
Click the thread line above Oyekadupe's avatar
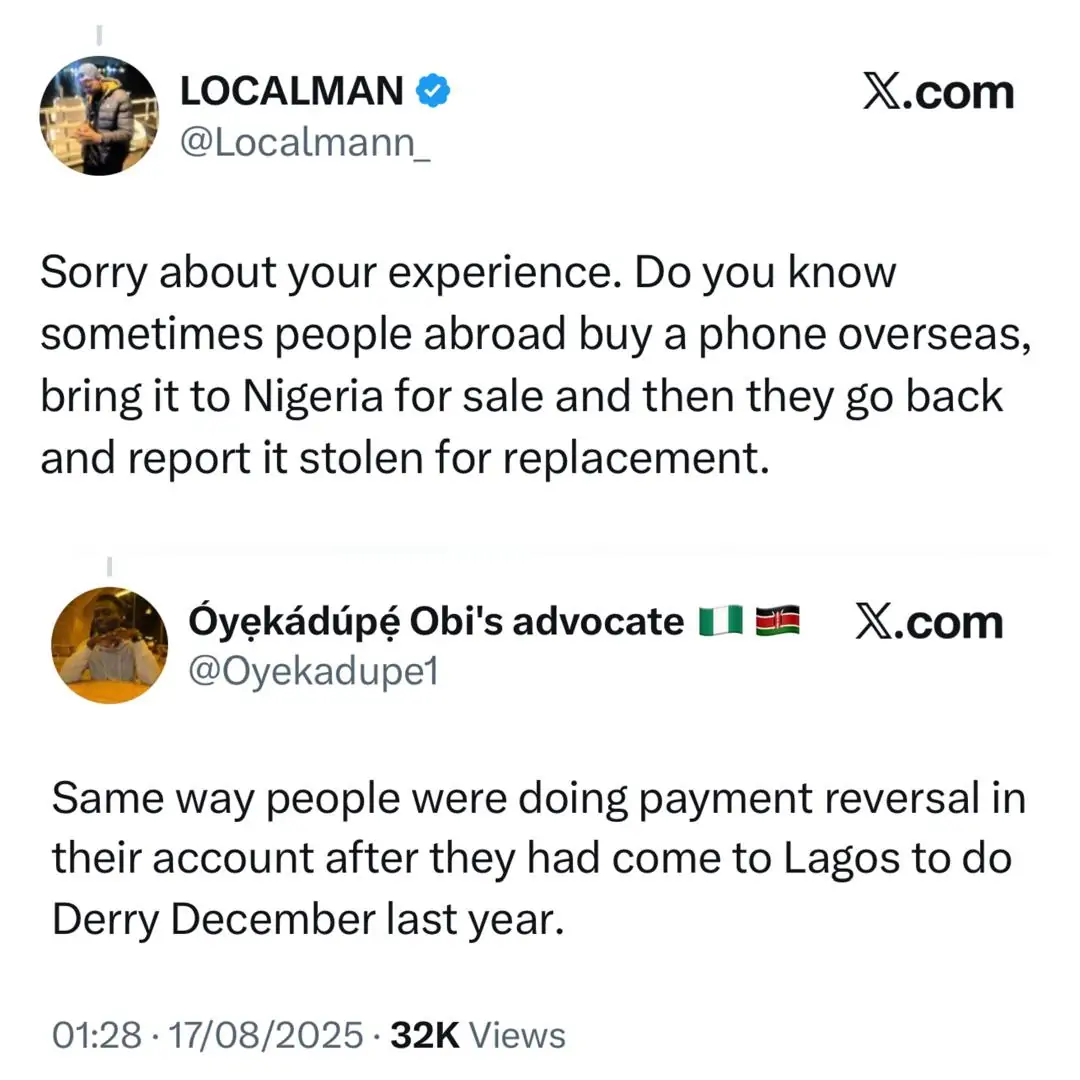(109, 567)
